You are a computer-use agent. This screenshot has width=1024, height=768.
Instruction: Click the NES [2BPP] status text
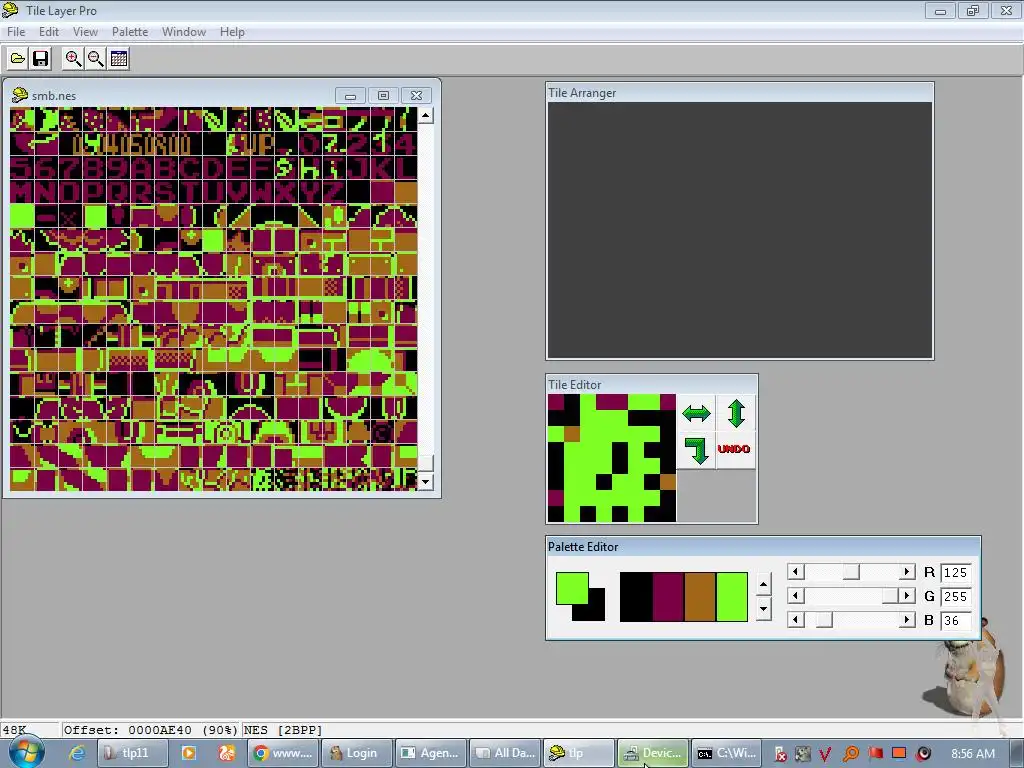[283, 730]
